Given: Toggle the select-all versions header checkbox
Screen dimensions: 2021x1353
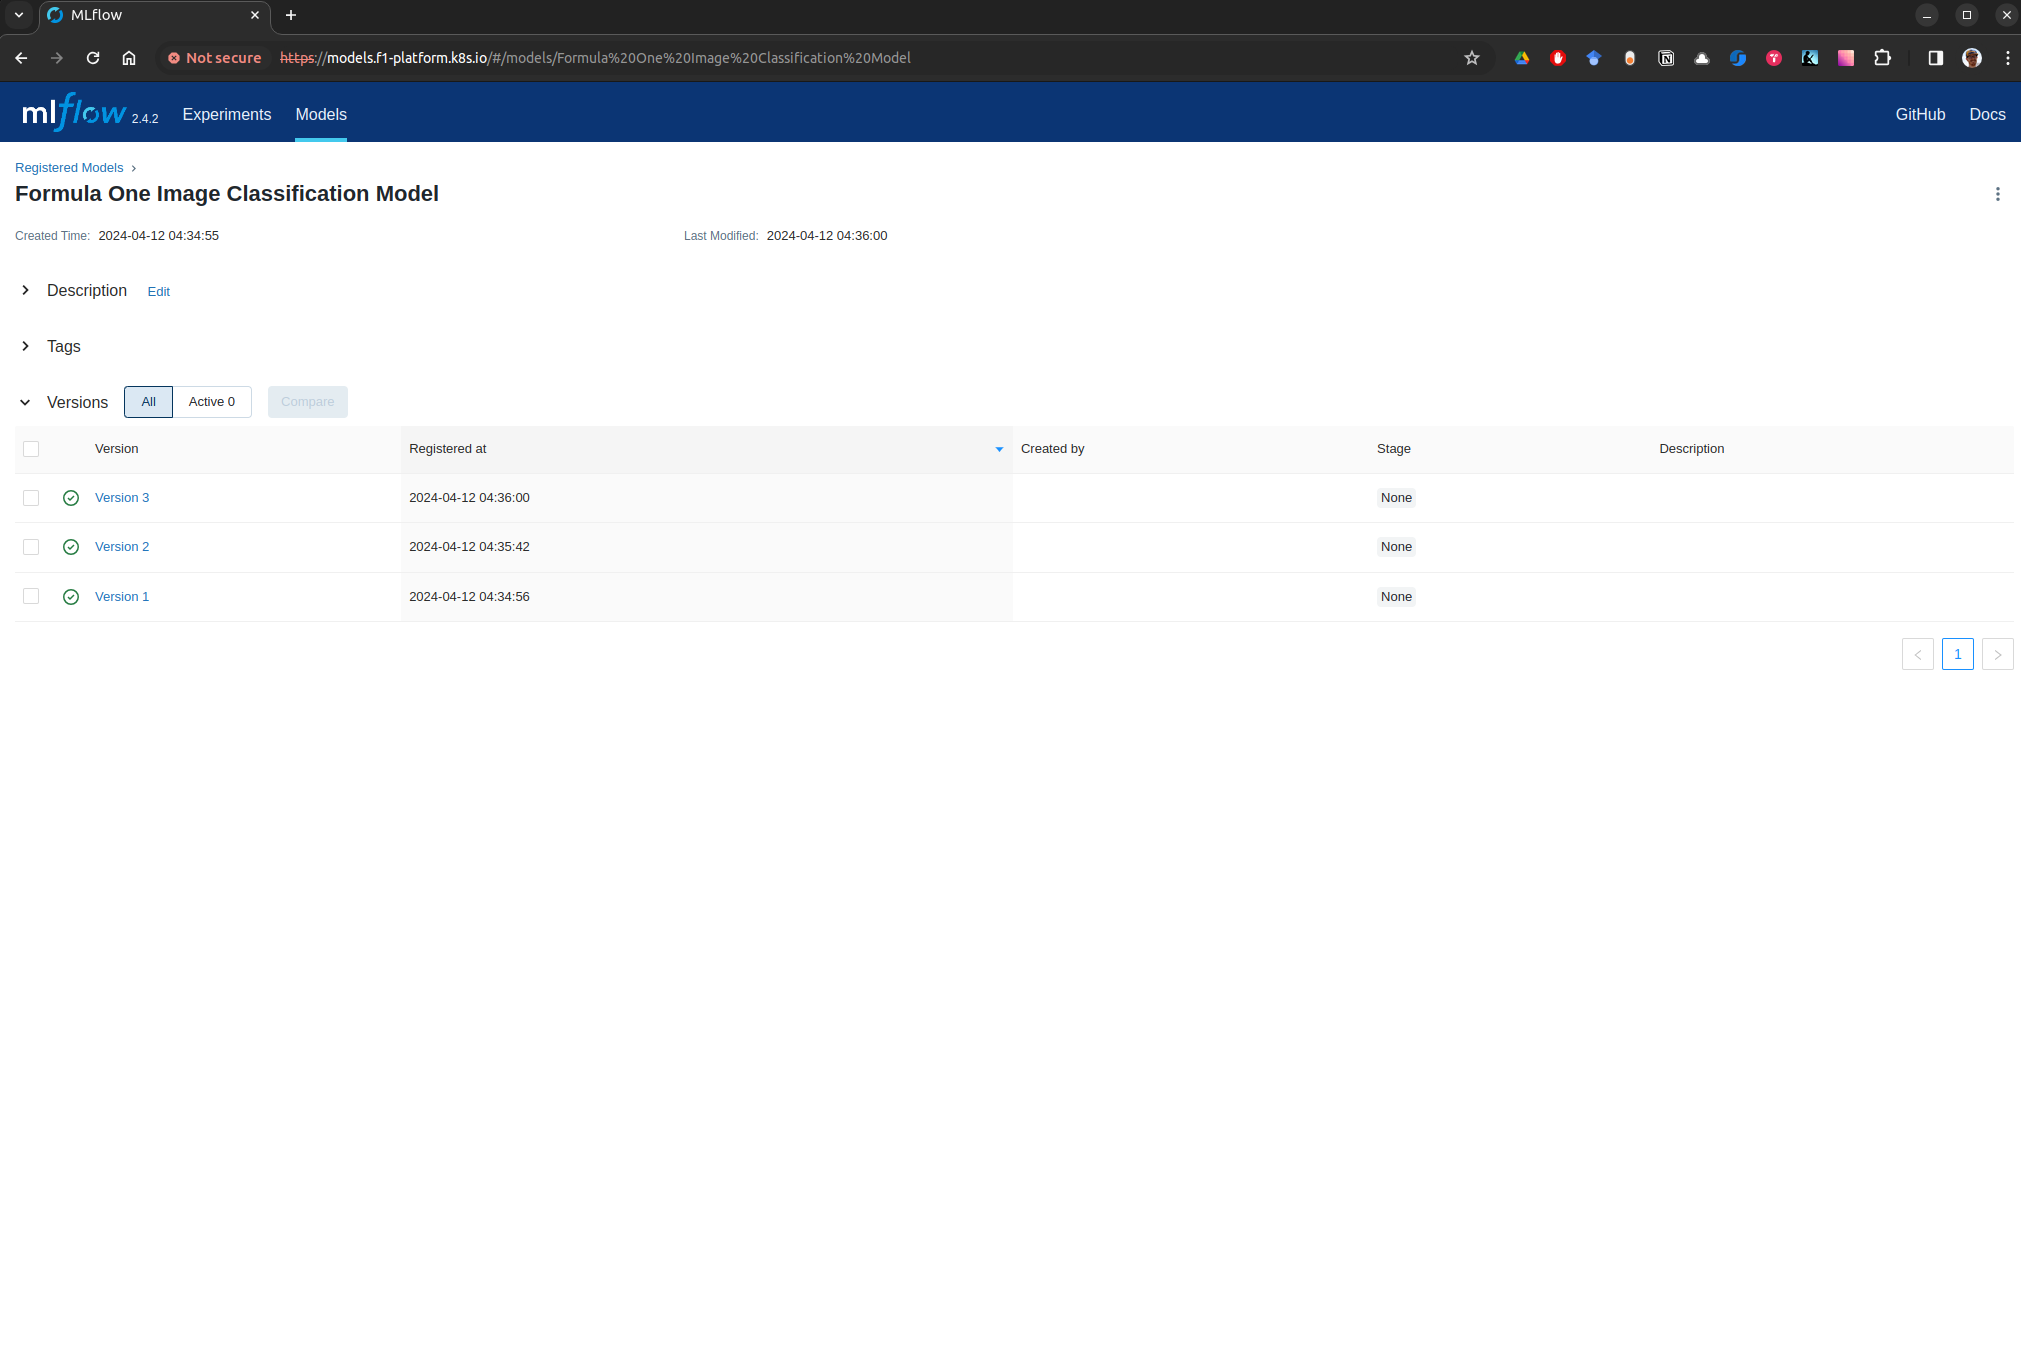Looking at the screenshot, I should tap(31, 449).
